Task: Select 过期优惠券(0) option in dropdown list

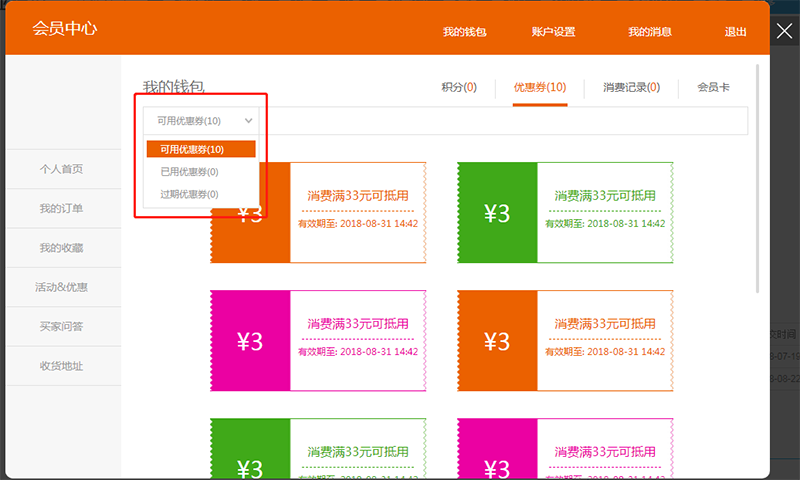Action: (189, 194)
